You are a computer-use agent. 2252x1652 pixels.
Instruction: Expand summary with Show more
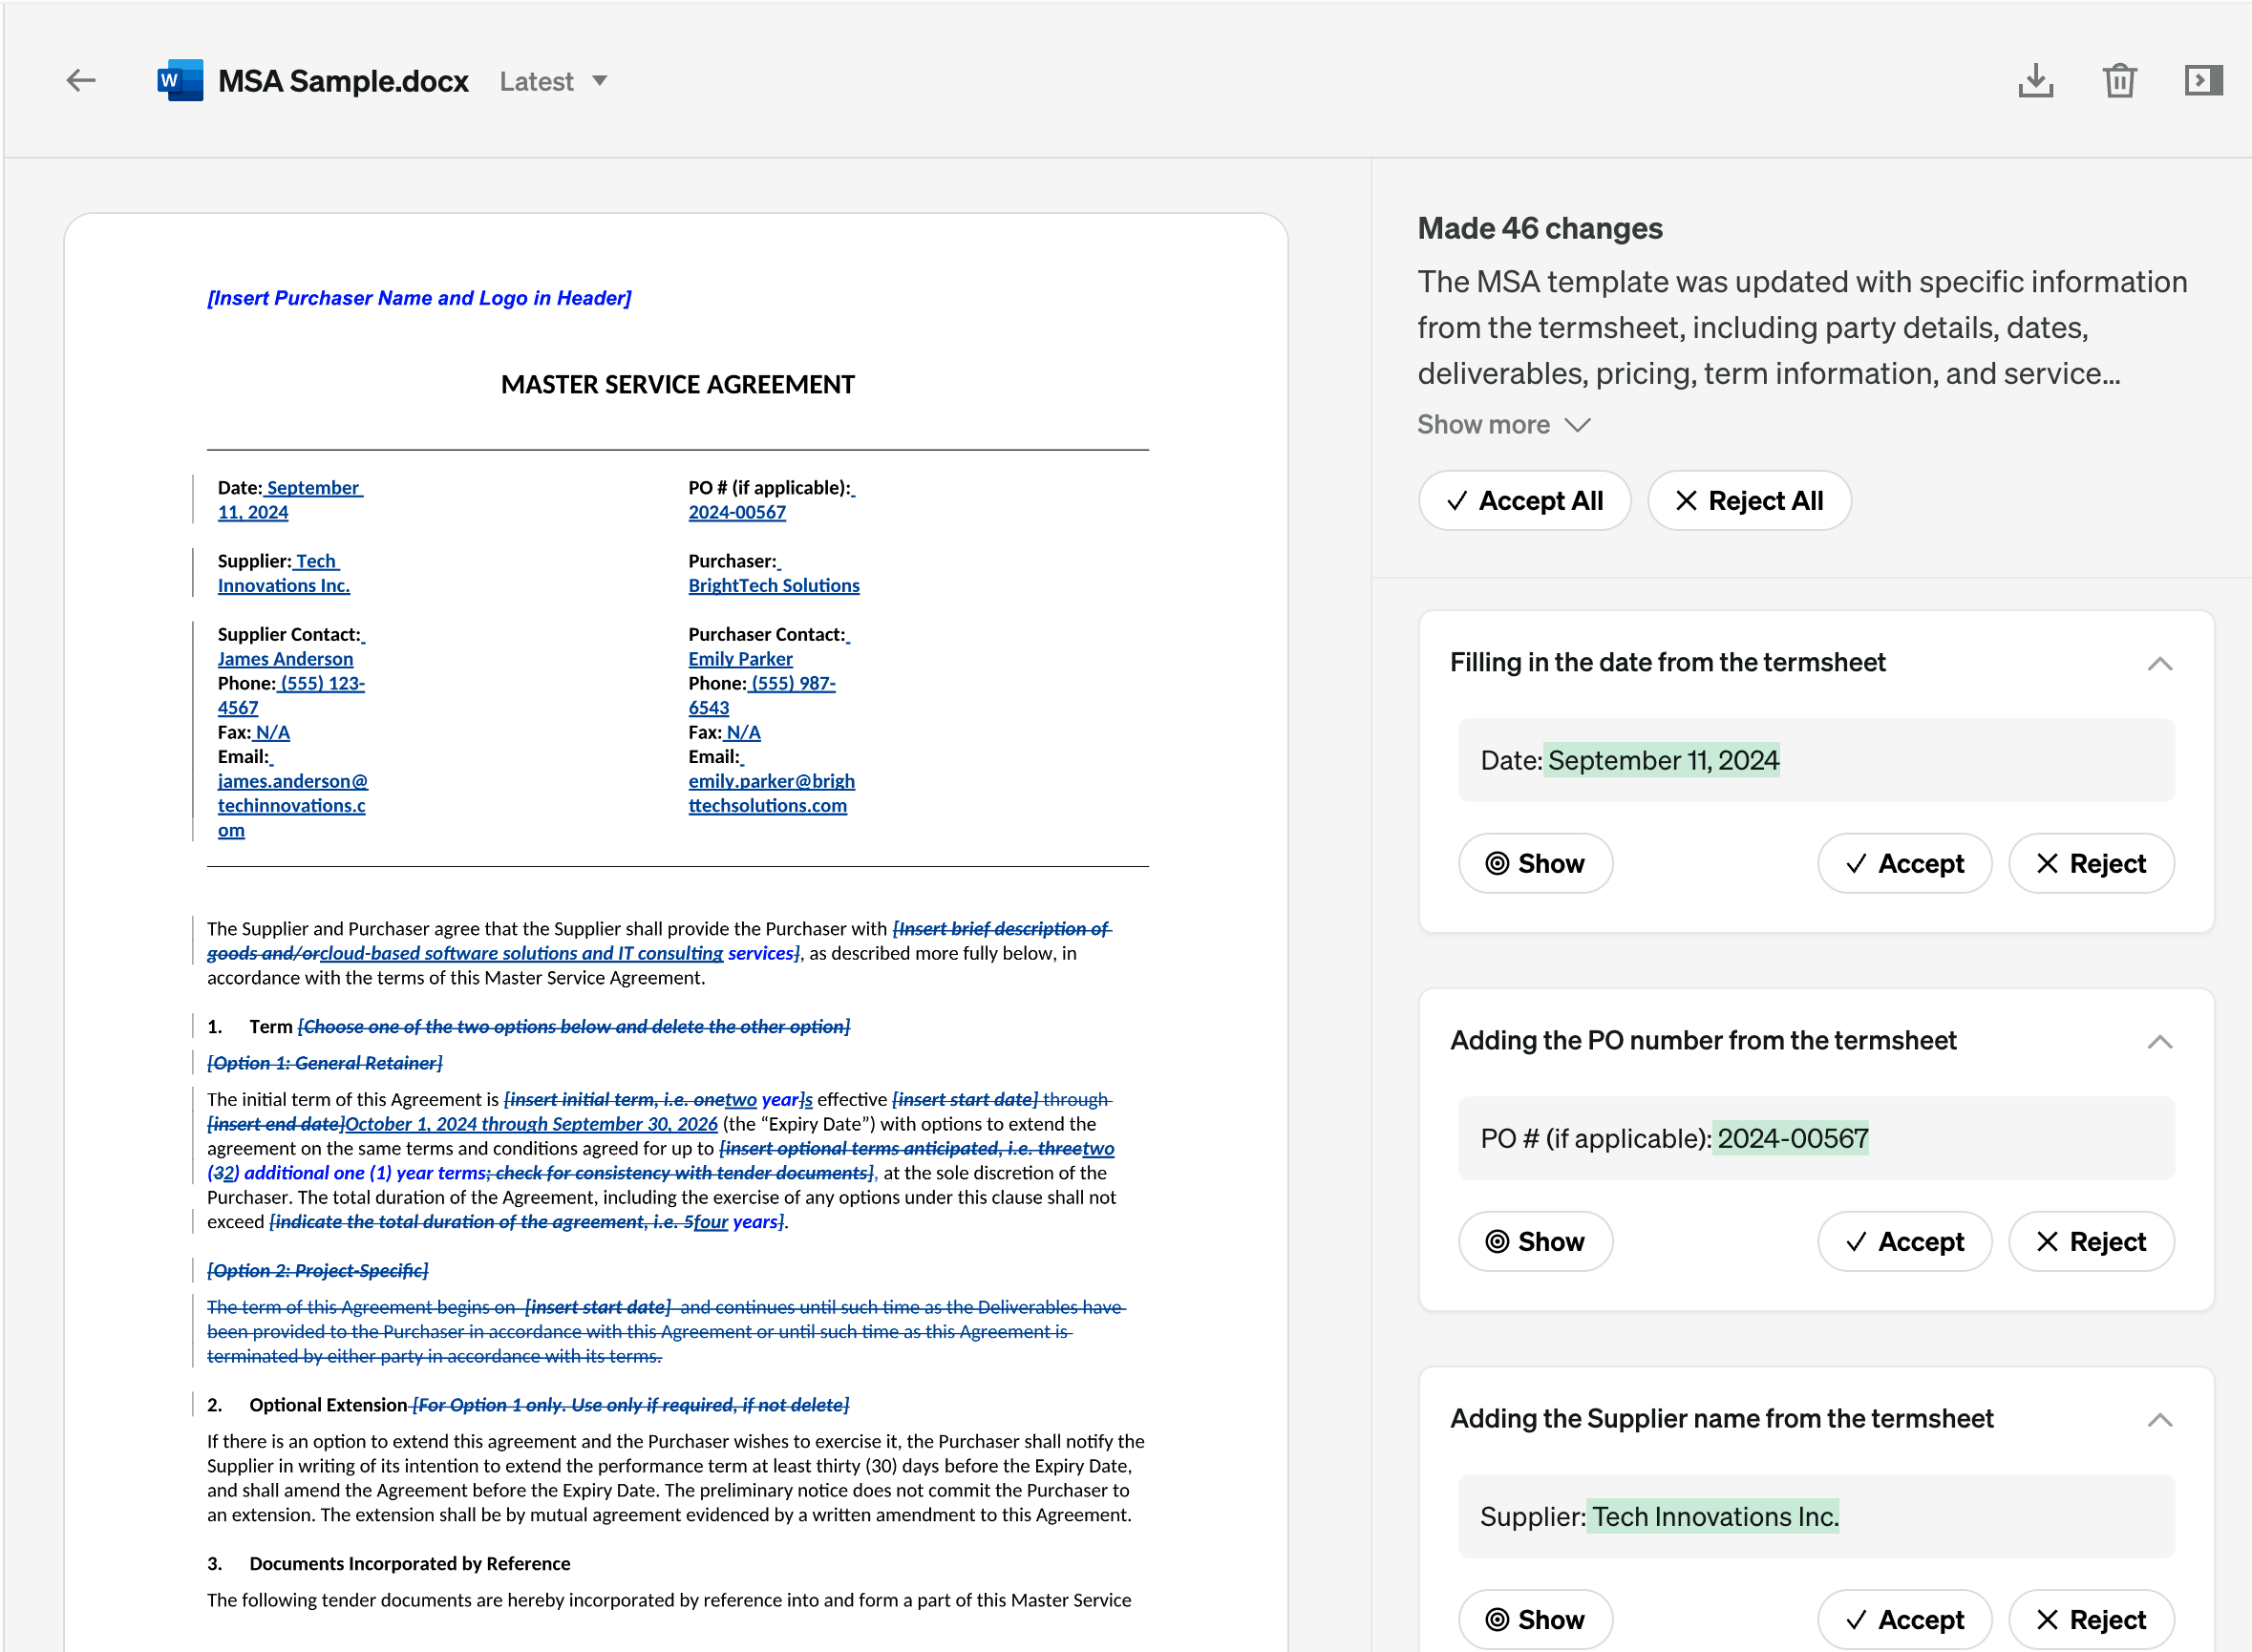pyautogui.click(x=1503, y=424)
